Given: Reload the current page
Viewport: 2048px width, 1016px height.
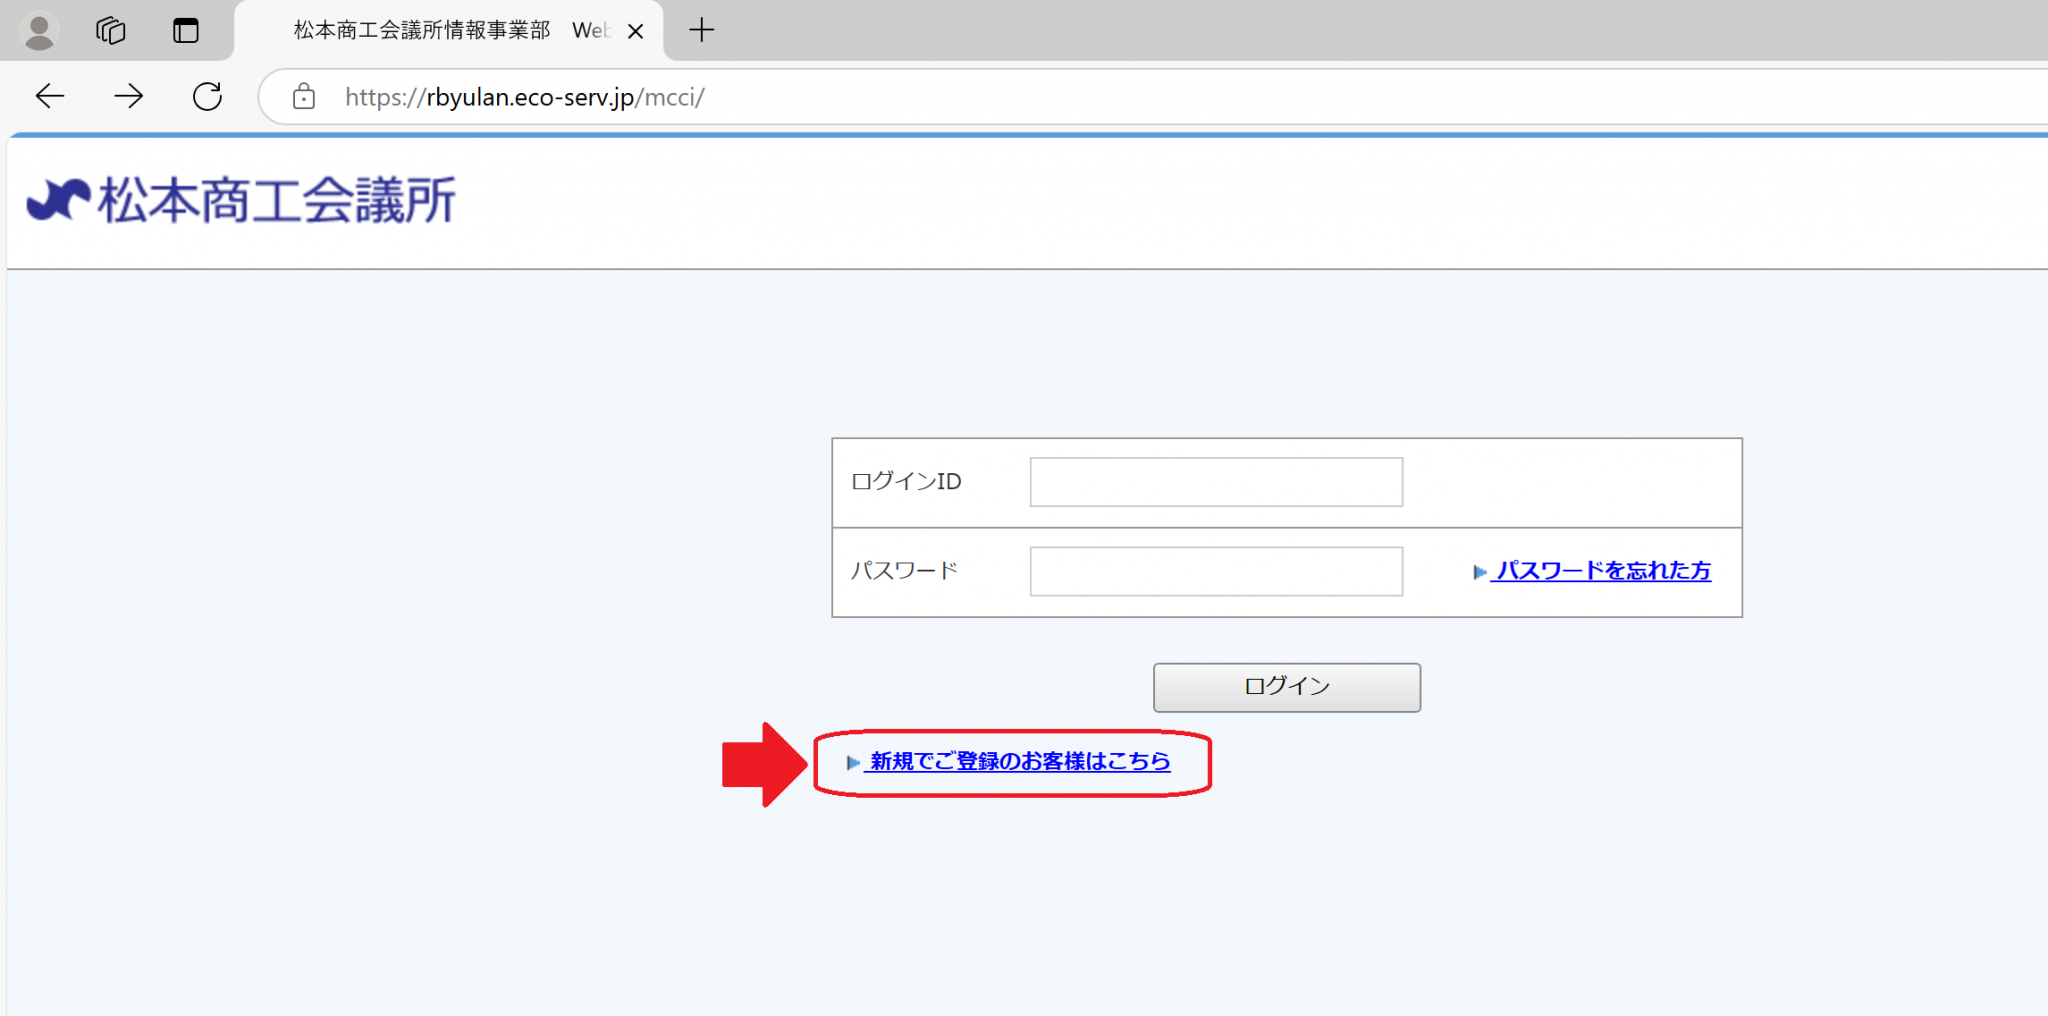Looking at the screenshot, I should (208, 96).
